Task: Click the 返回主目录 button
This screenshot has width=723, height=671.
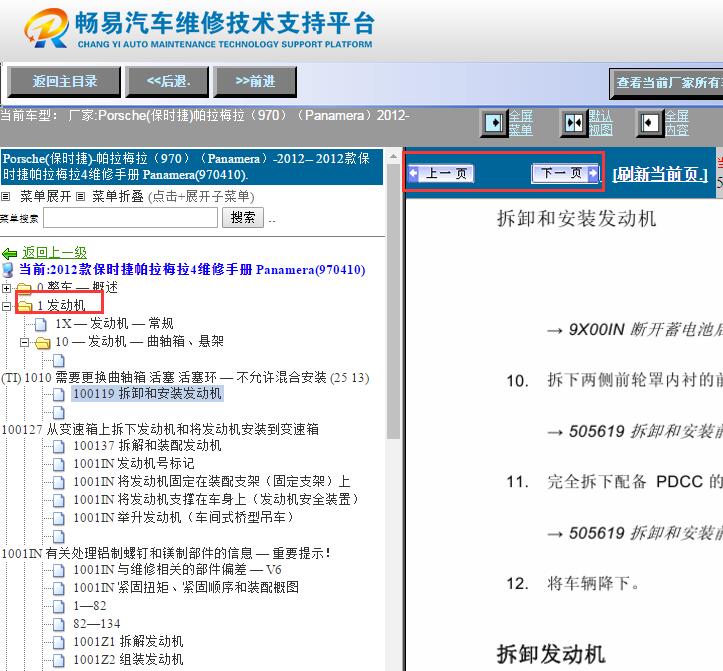Action: [x=65, y=82]
